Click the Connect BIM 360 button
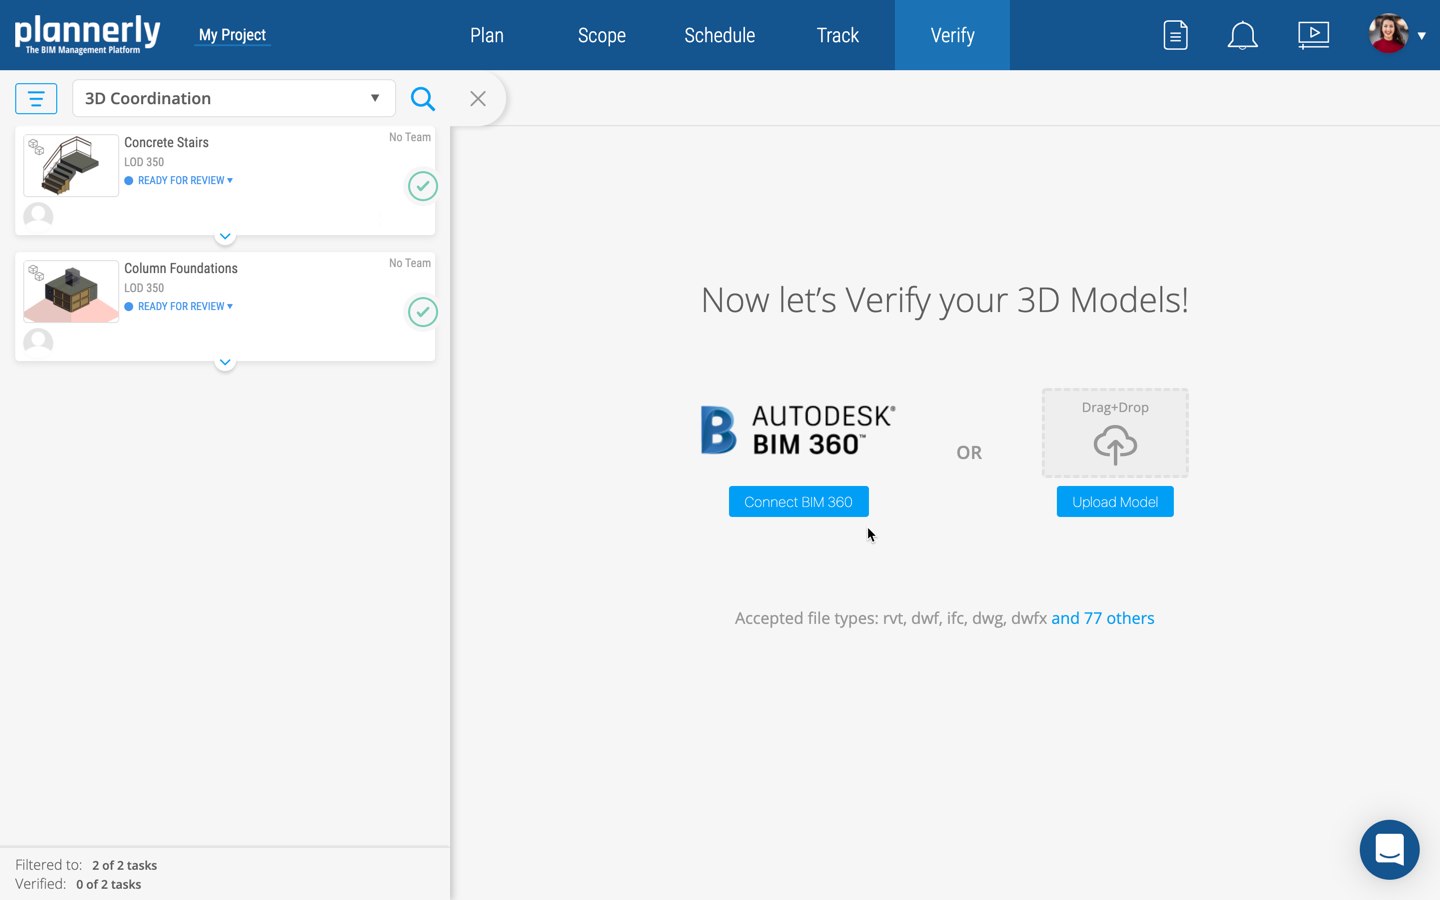This screenshot has width=1440, height=900. (798, 502)
